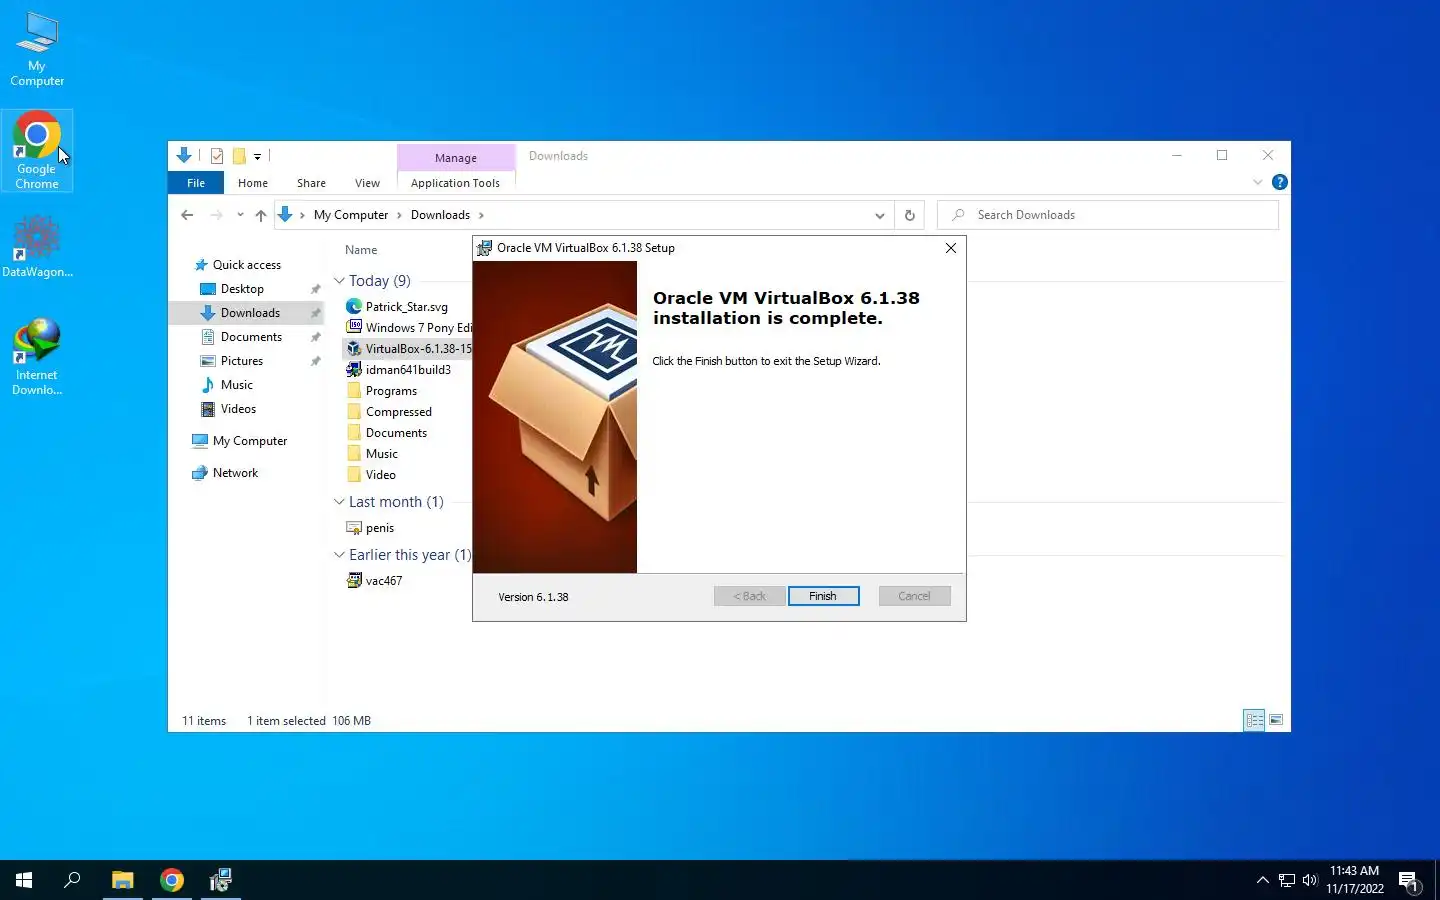The width and height of the screenshot is (1440, 900).
Task: Switch to Large icons view layout
Action: (x=1276, y=720)
